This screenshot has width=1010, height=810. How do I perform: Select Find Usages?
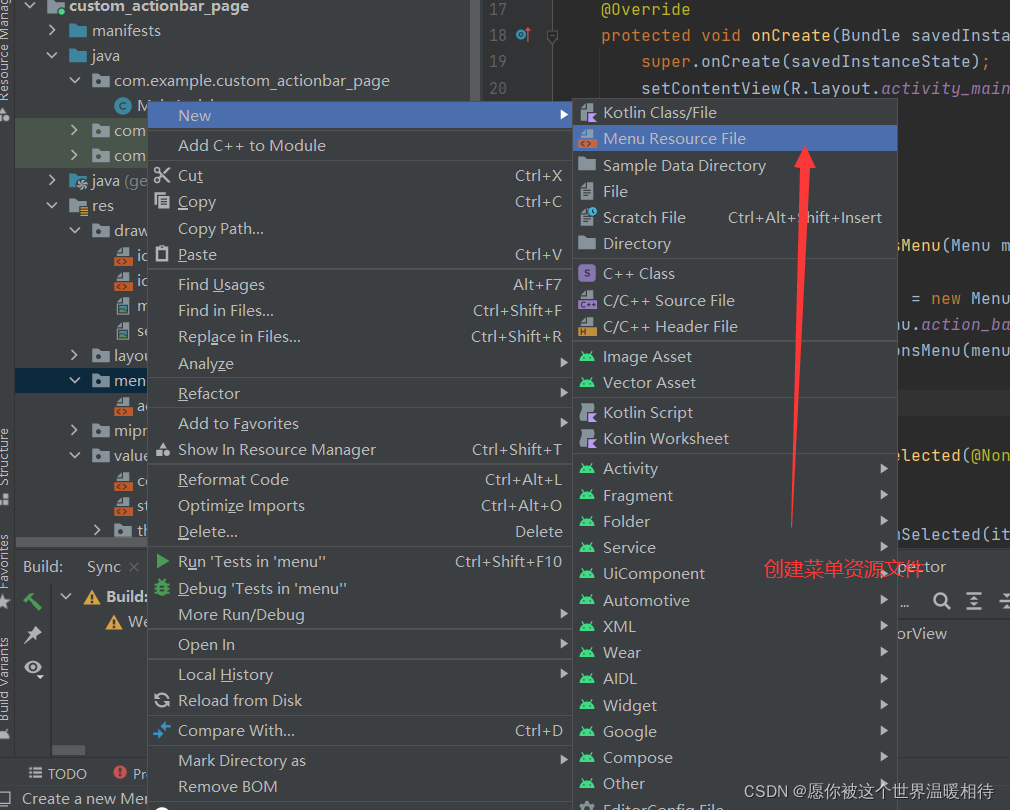[360, 284]
